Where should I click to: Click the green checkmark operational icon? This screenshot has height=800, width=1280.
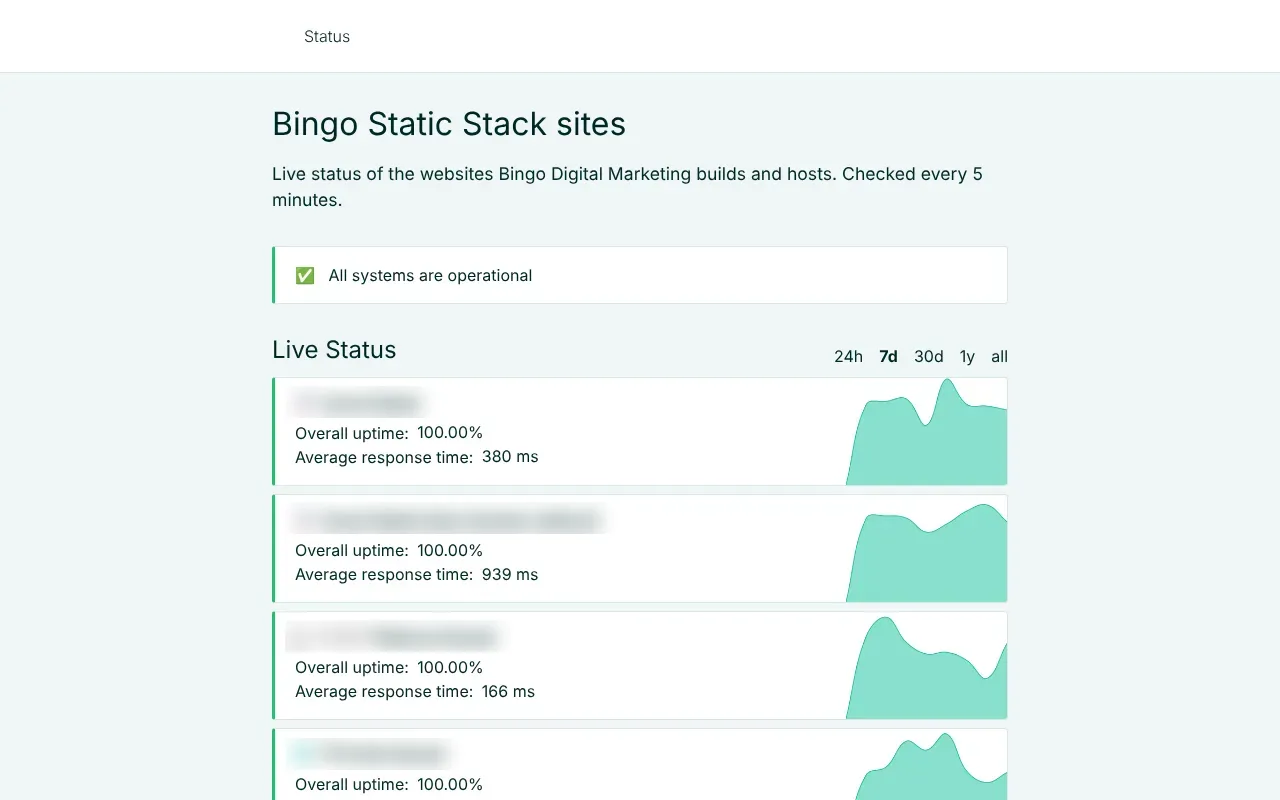[305, 275]
